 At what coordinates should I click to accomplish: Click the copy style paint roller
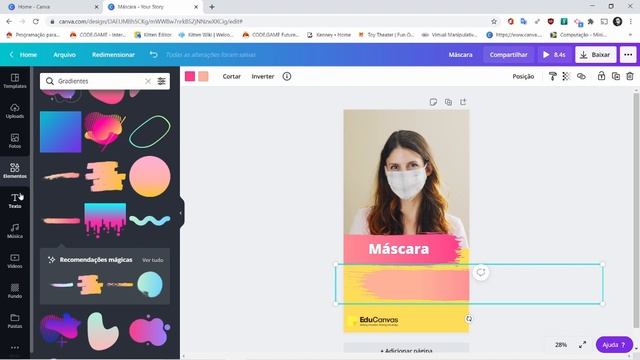pos(552,76)
